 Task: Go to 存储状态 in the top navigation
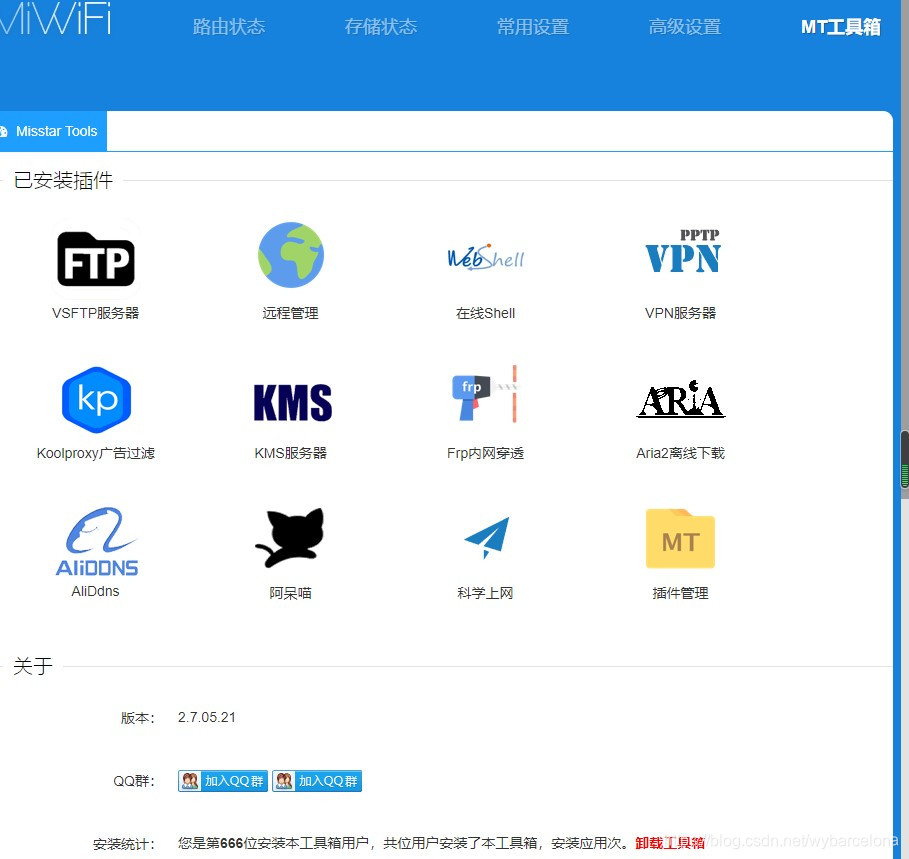pyautogui.click(x=381, y=27)
